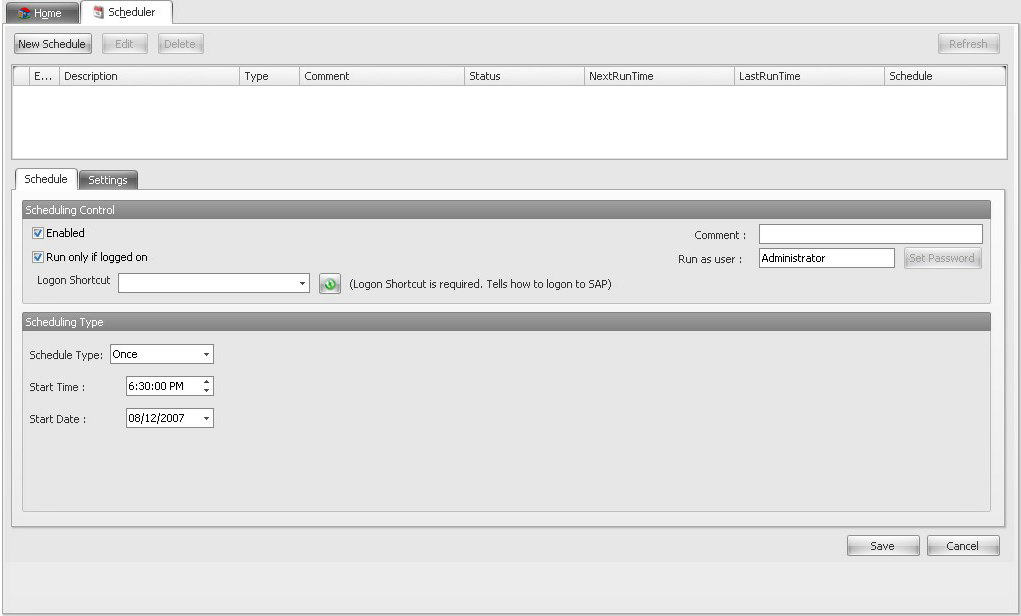
Task: Select the Schedule tab
Action: pyautogui.click(x=46, y=179)
